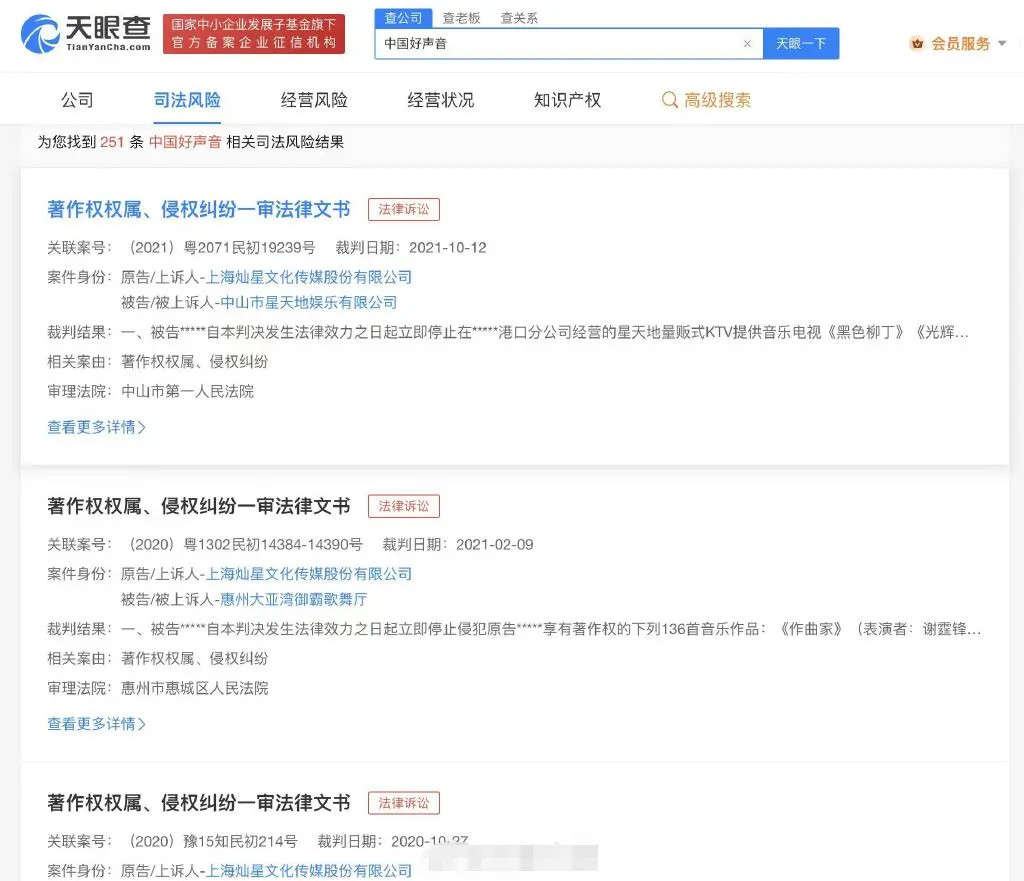This screenshot has width=1024, height=881.
Task: Open first result title dated 2021-10-12
Action: (199, 209)
